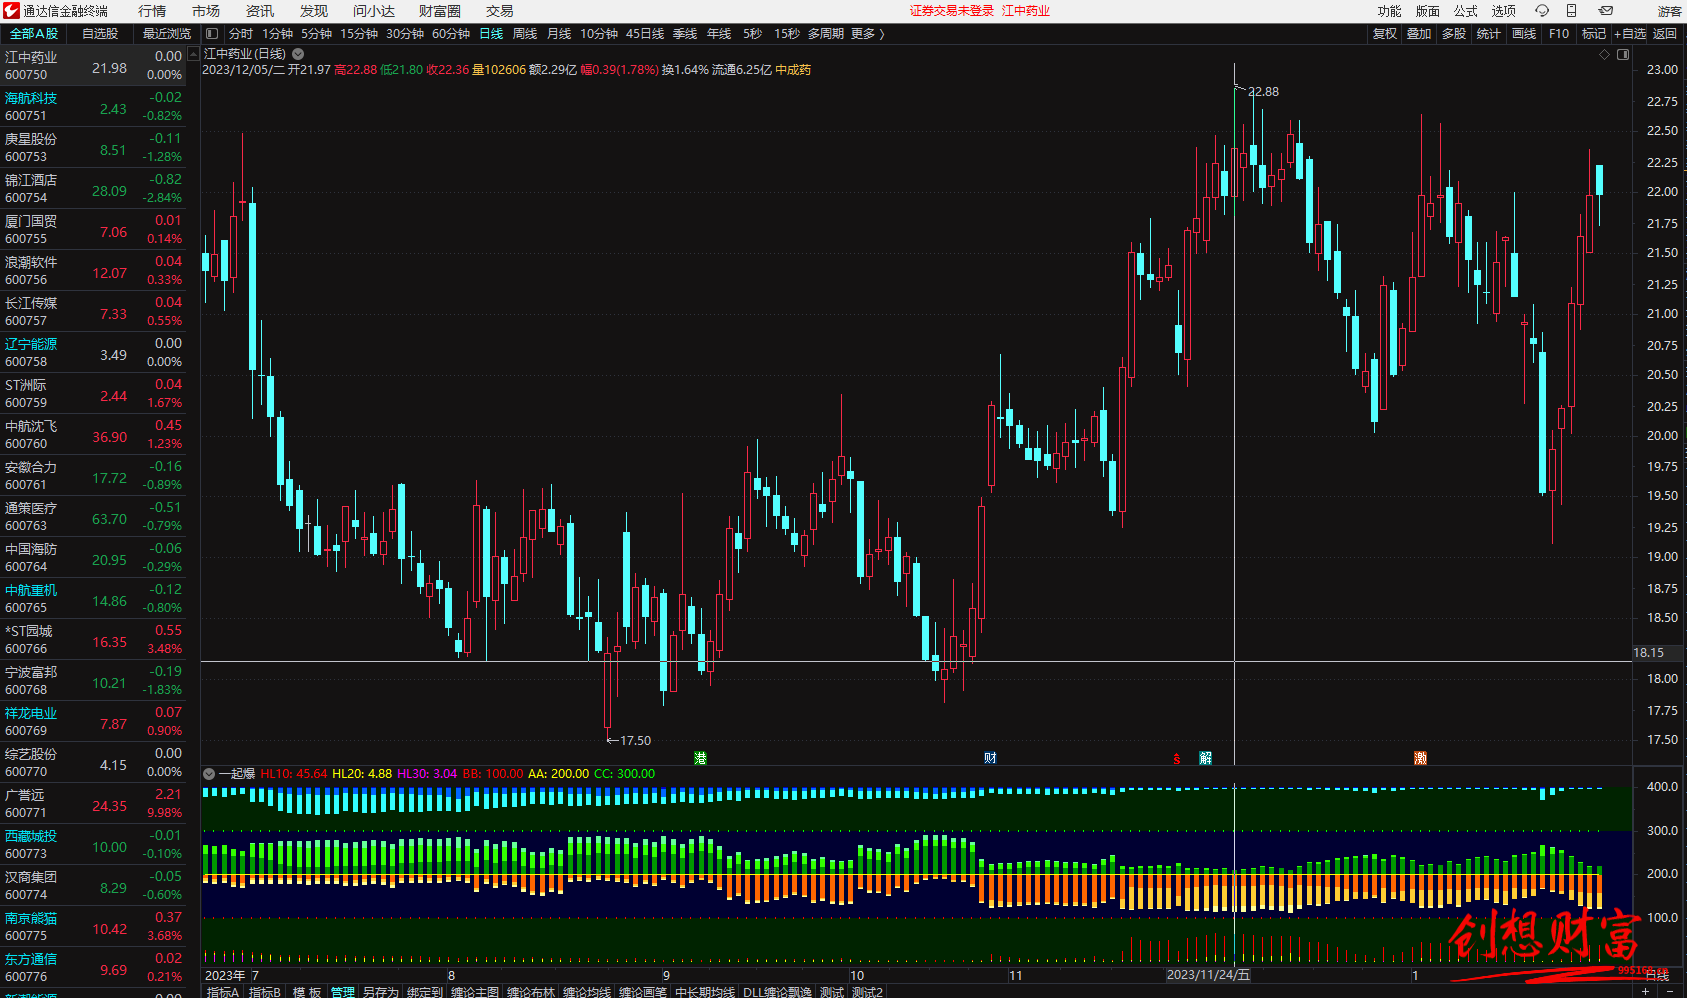1687x998 pixels.
Task: Switch to 最近浏览 list tab
Action: point(166,34)
